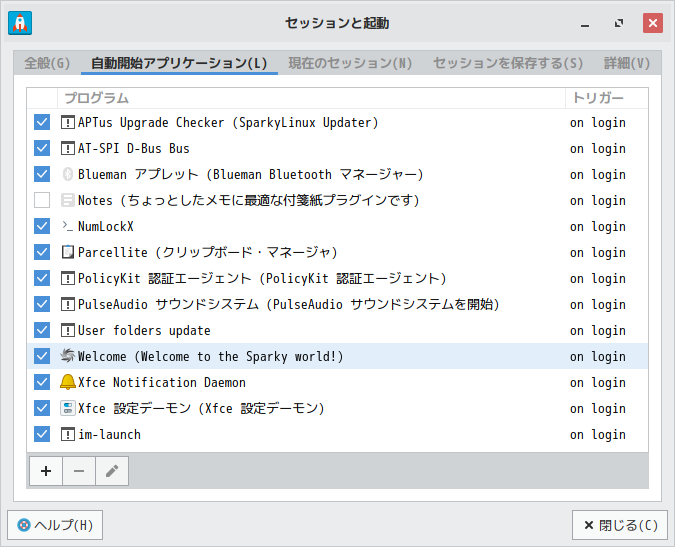The image size is (675, 547).
Task: Click the rocket app icon in title bar
Action: tap(20, 23)
